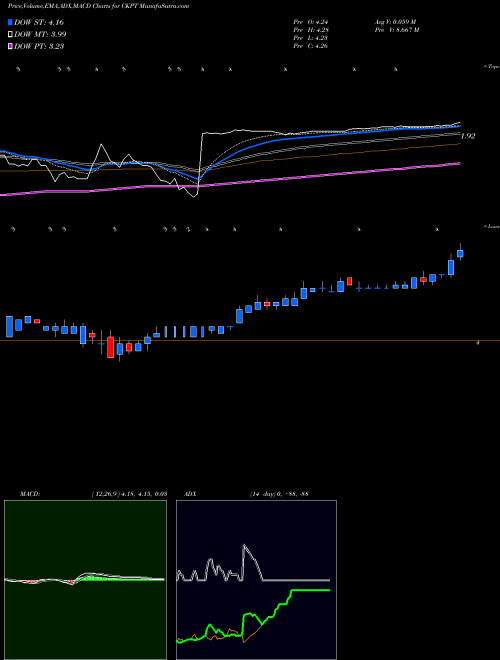Viewport: 500px width, 660px height.
Task: Click the '<Tops' marker label
Action: click(x=492, y=67)
